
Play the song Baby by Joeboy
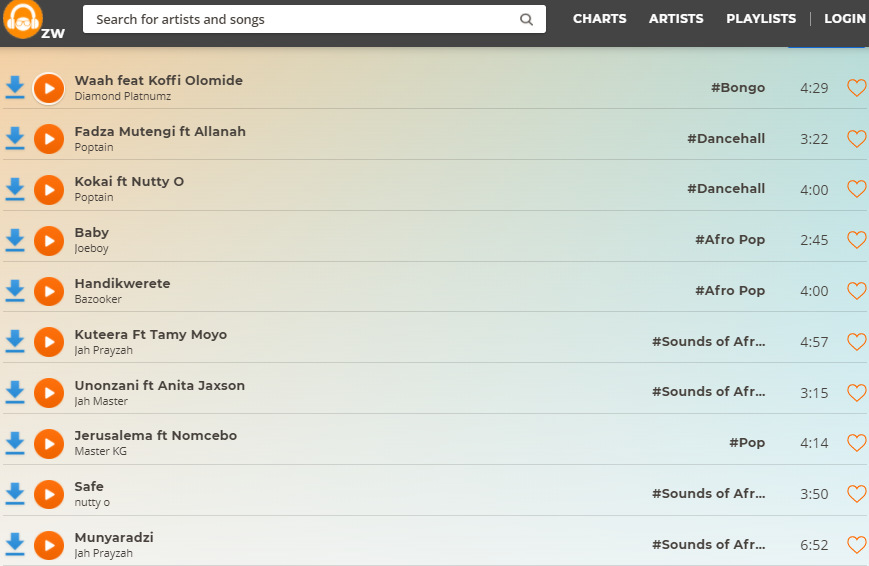coord(49,240)
